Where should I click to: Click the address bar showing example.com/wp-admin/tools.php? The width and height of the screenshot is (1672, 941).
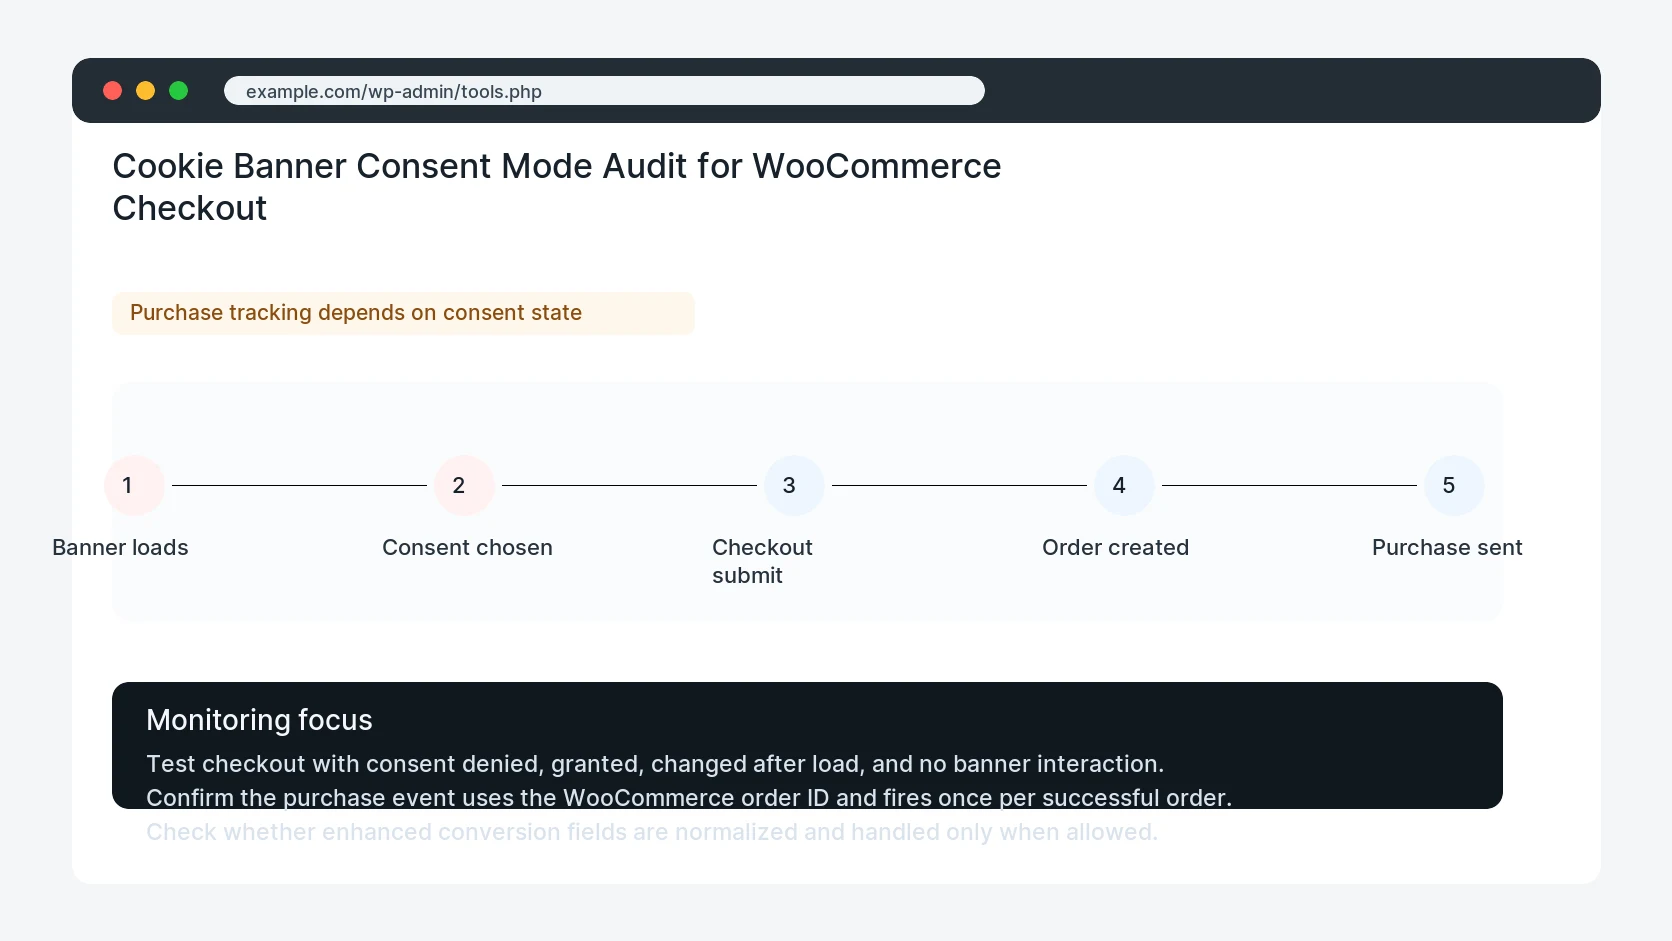(x=604, y=91)
